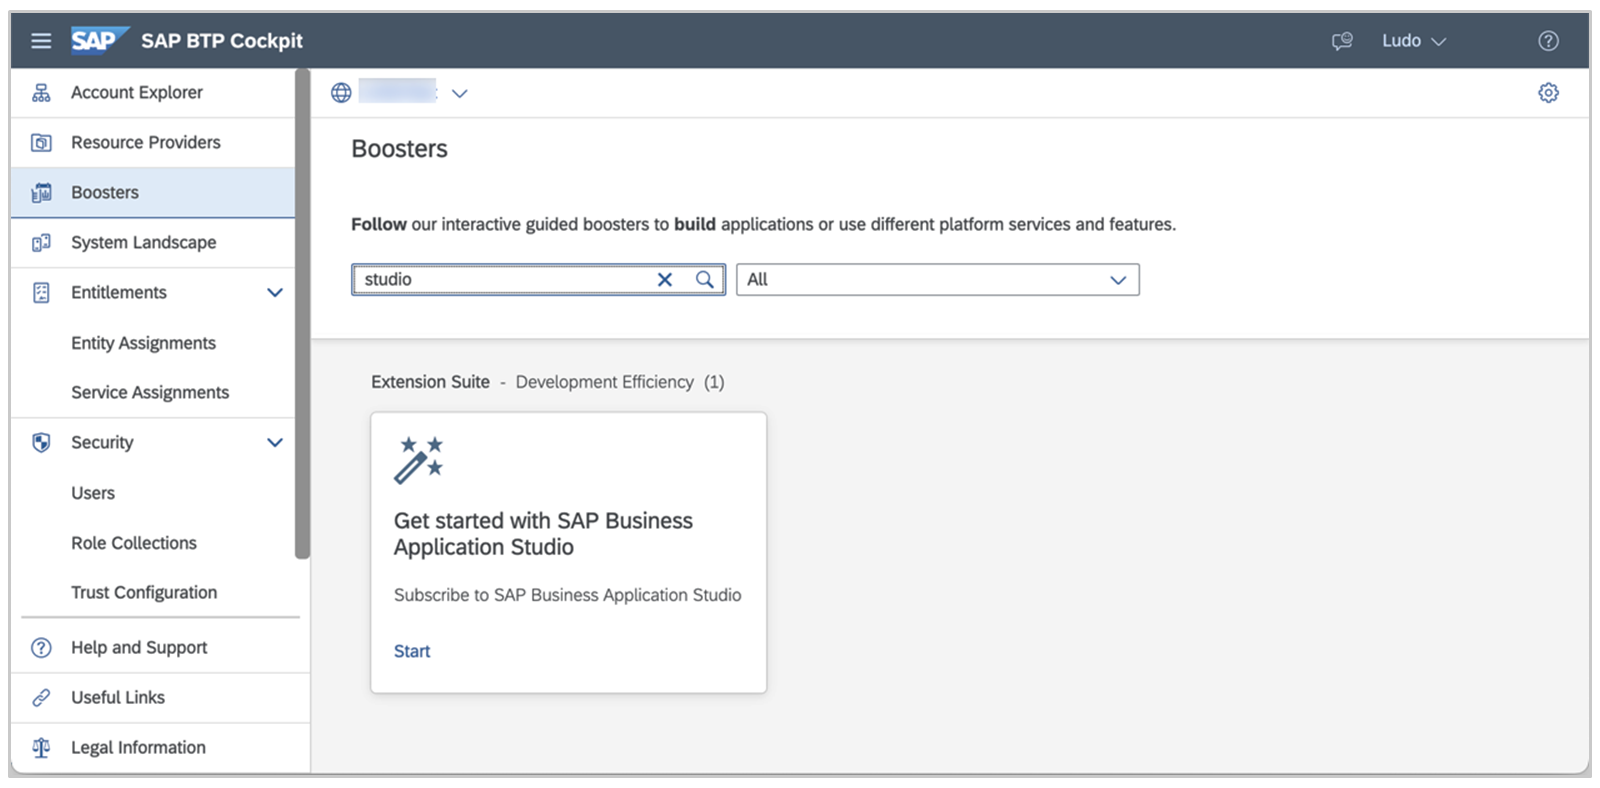Open the help question mark icon
Viewport: 1600px width, 788px height.
[x=1548, y=41]
